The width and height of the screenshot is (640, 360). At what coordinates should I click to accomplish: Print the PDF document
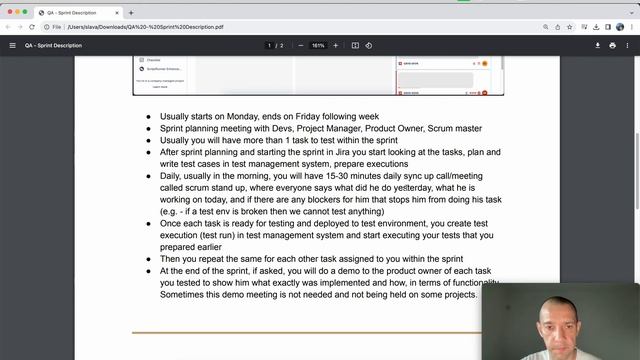pyautogui.click(x=612, y=46)
